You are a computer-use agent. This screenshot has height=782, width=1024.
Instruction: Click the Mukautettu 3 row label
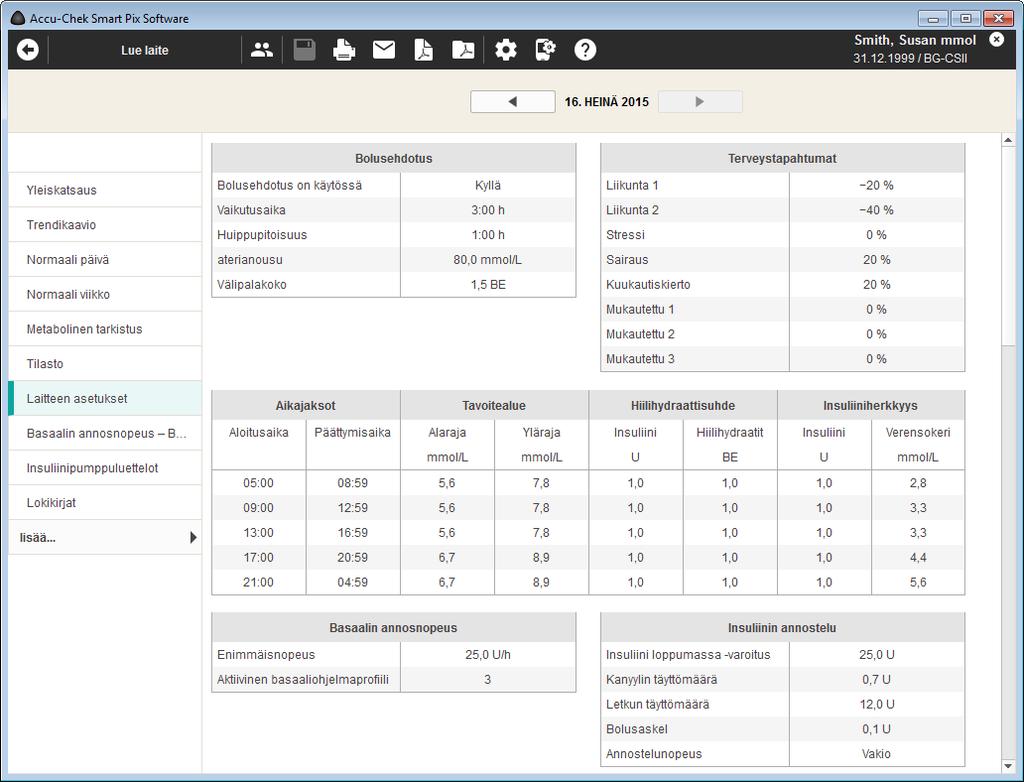pyautogui.click(x=640, y=359)
